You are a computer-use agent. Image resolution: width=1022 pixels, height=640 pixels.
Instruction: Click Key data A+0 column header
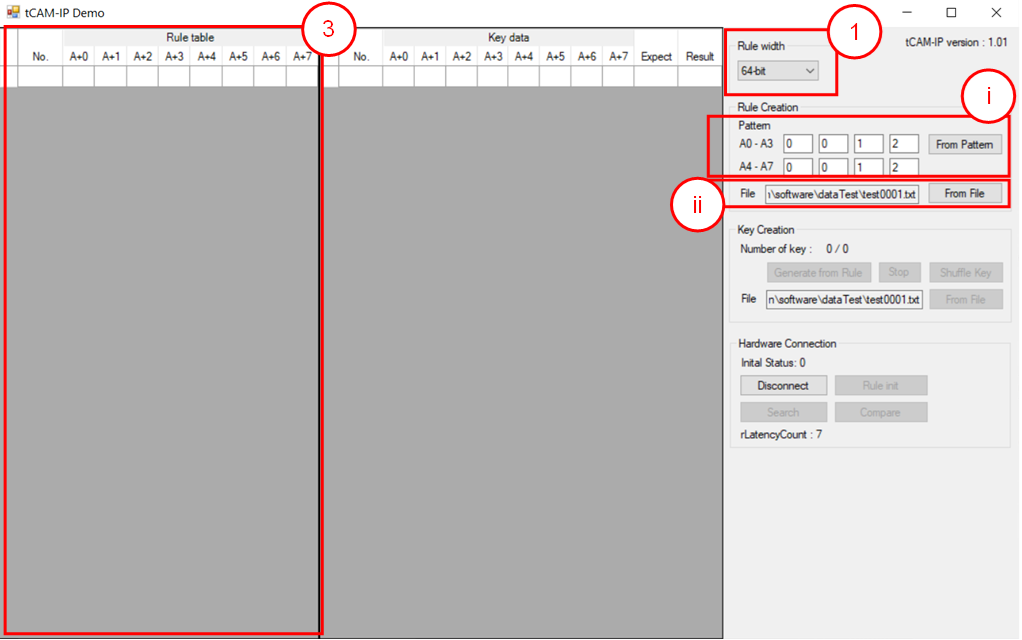click(x=399, y=57)
